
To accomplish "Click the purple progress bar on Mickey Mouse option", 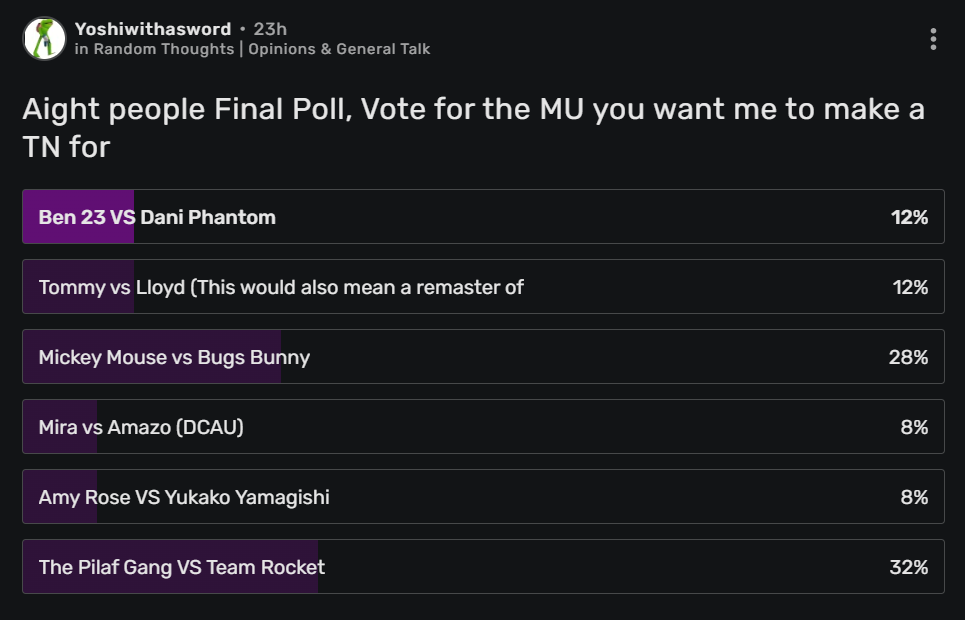I will (150, 357).
